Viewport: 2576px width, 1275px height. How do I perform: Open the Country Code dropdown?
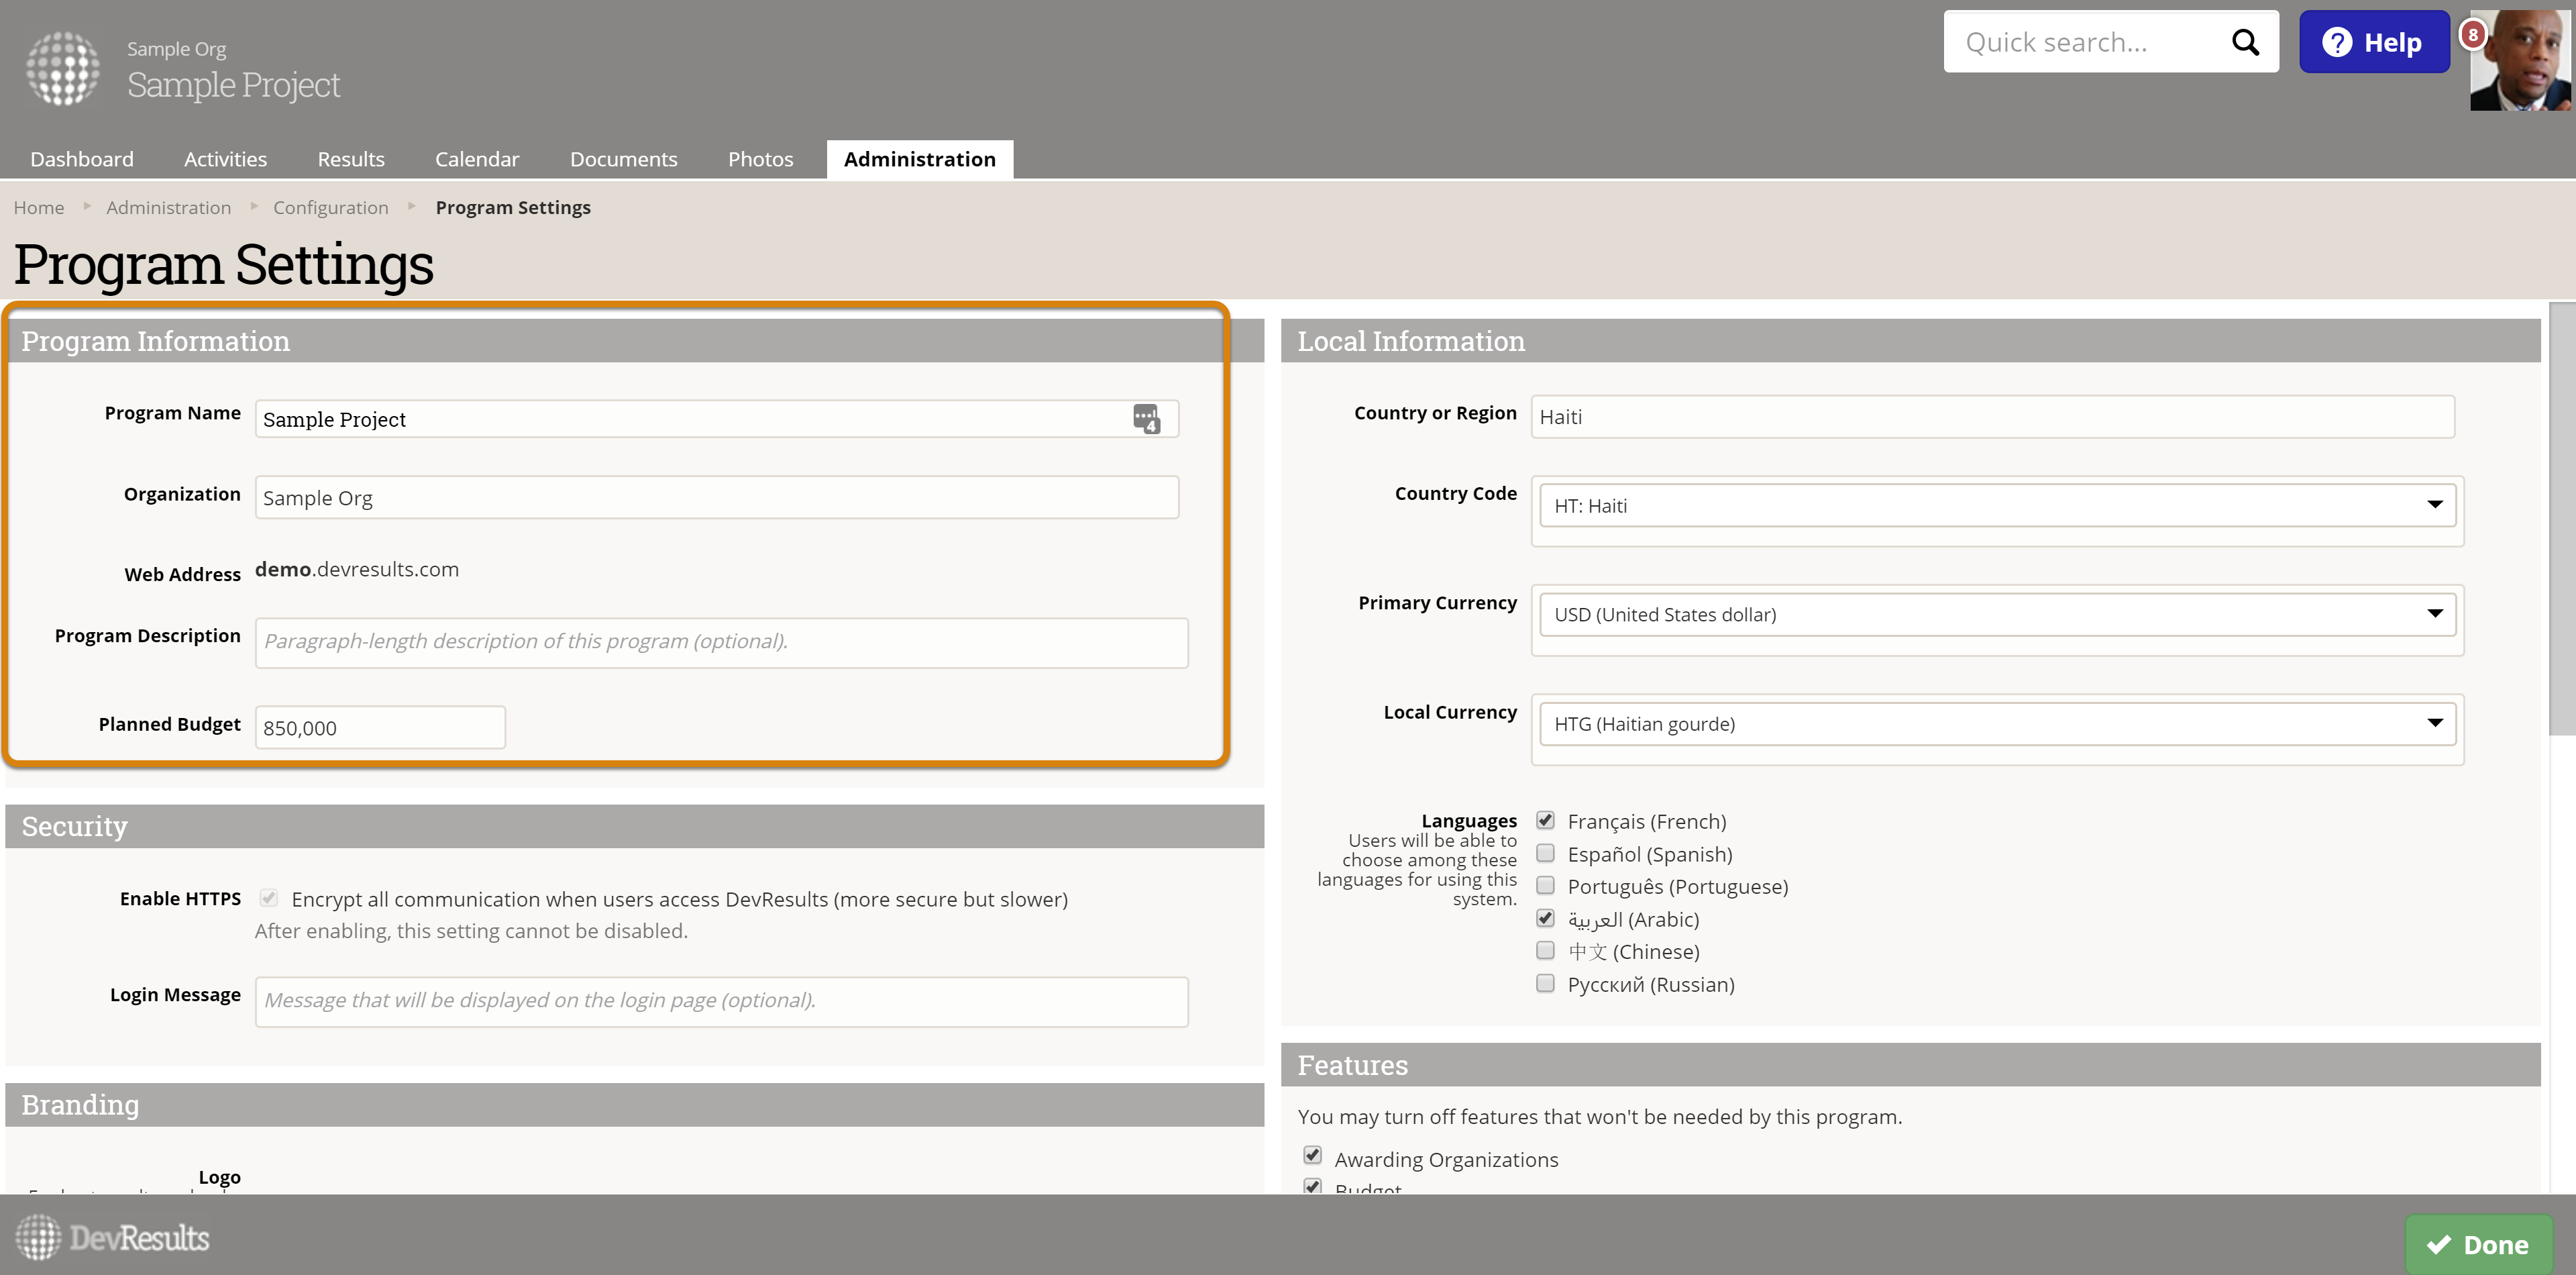(1996, 505)
